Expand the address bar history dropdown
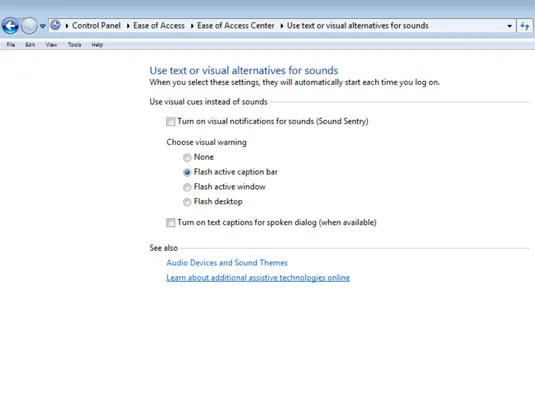This screenshot has width=535, height=400. click(509, 26)
